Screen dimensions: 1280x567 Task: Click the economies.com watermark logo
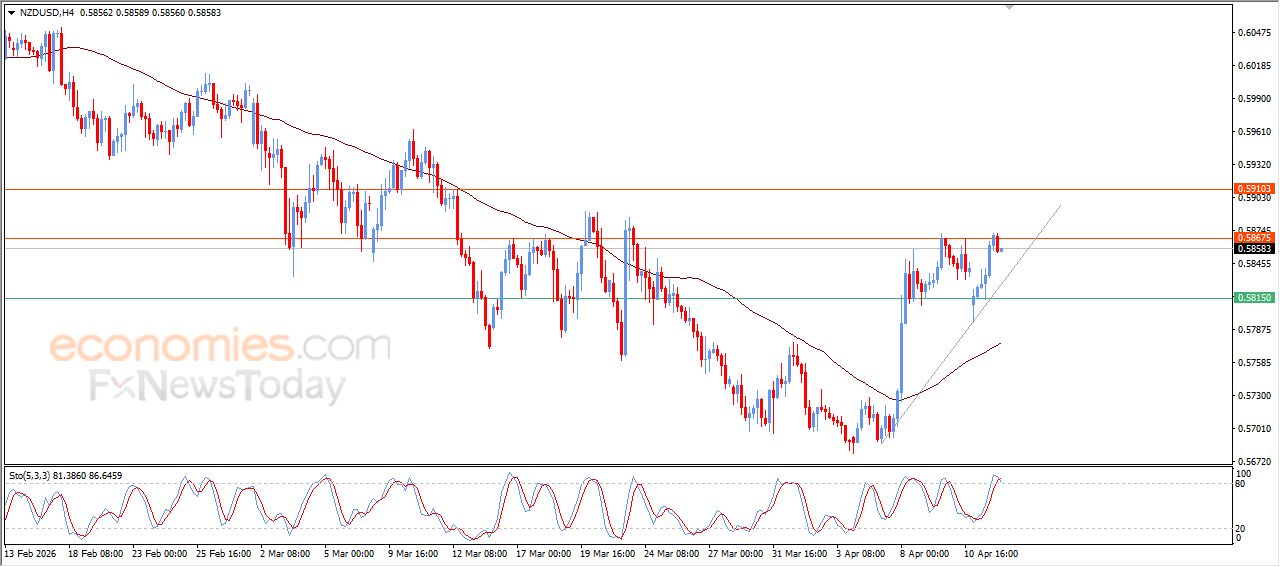pos(219,347)
